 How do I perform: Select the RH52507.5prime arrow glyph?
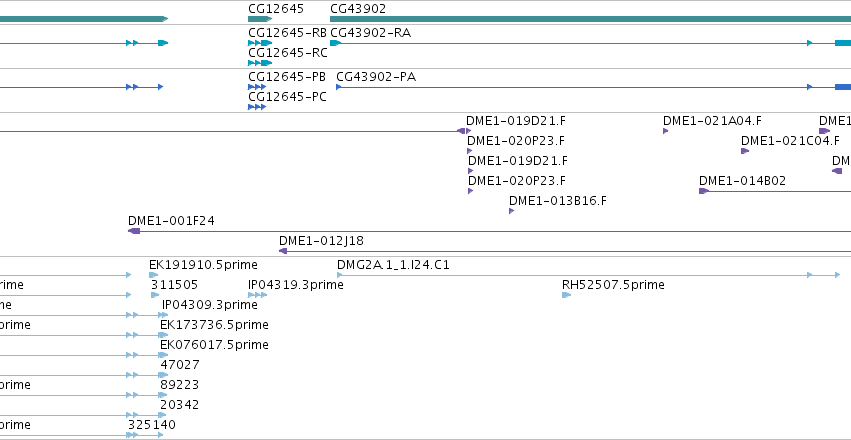[567, 295]
